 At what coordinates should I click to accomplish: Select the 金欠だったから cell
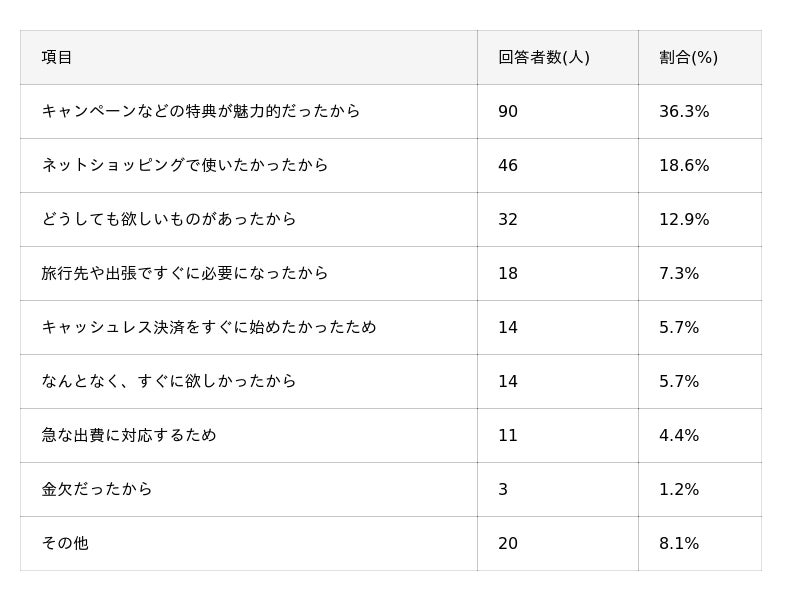point(97,490)
